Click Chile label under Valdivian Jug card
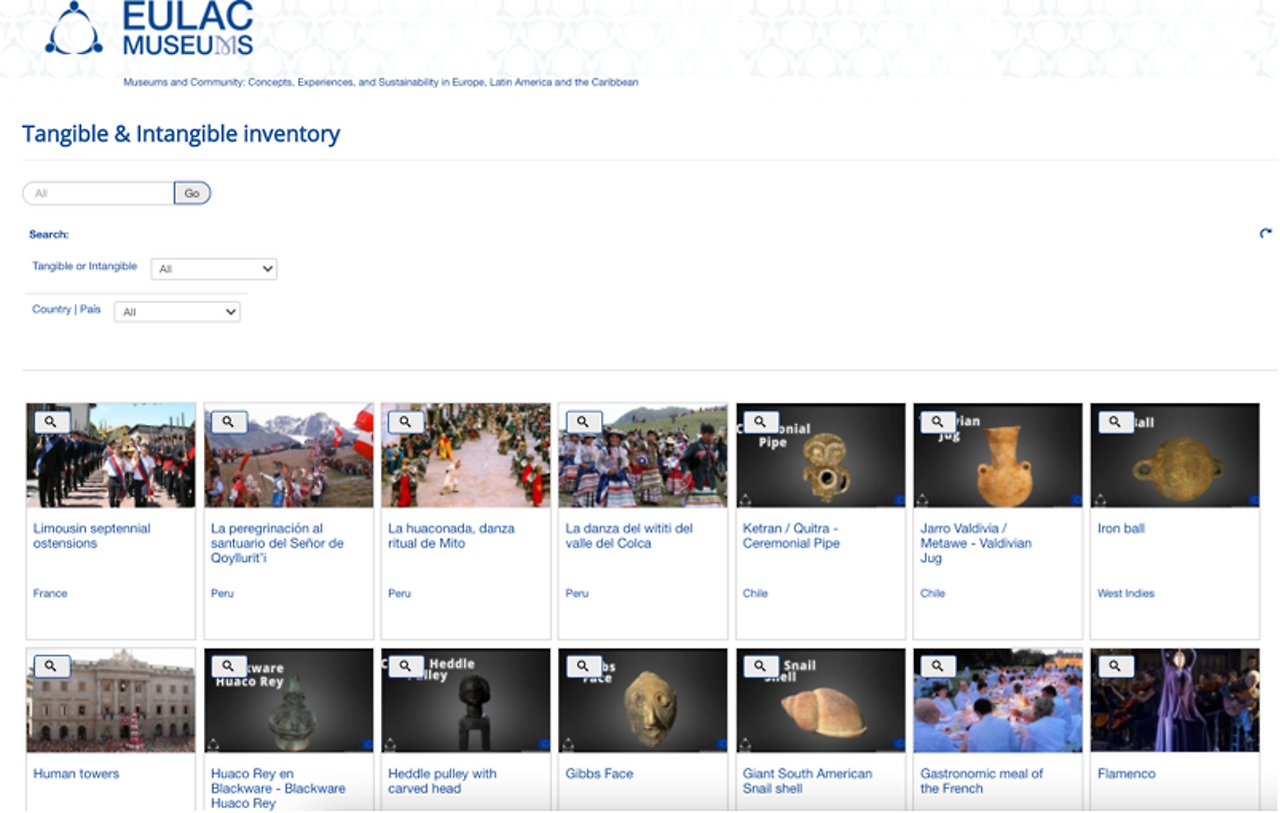Viewport: 1280px width, 813px height. click(933, 594)
